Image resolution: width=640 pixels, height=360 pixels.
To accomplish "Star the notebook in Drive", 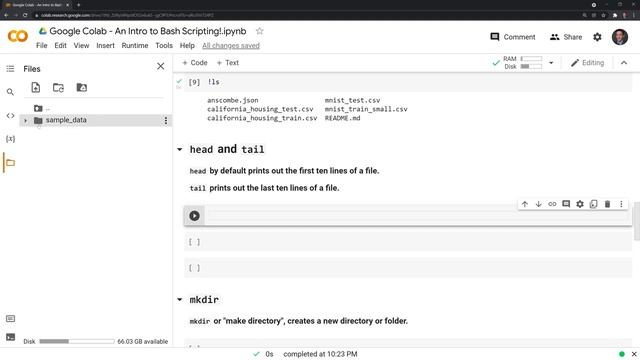I will [x=260, y=31].
